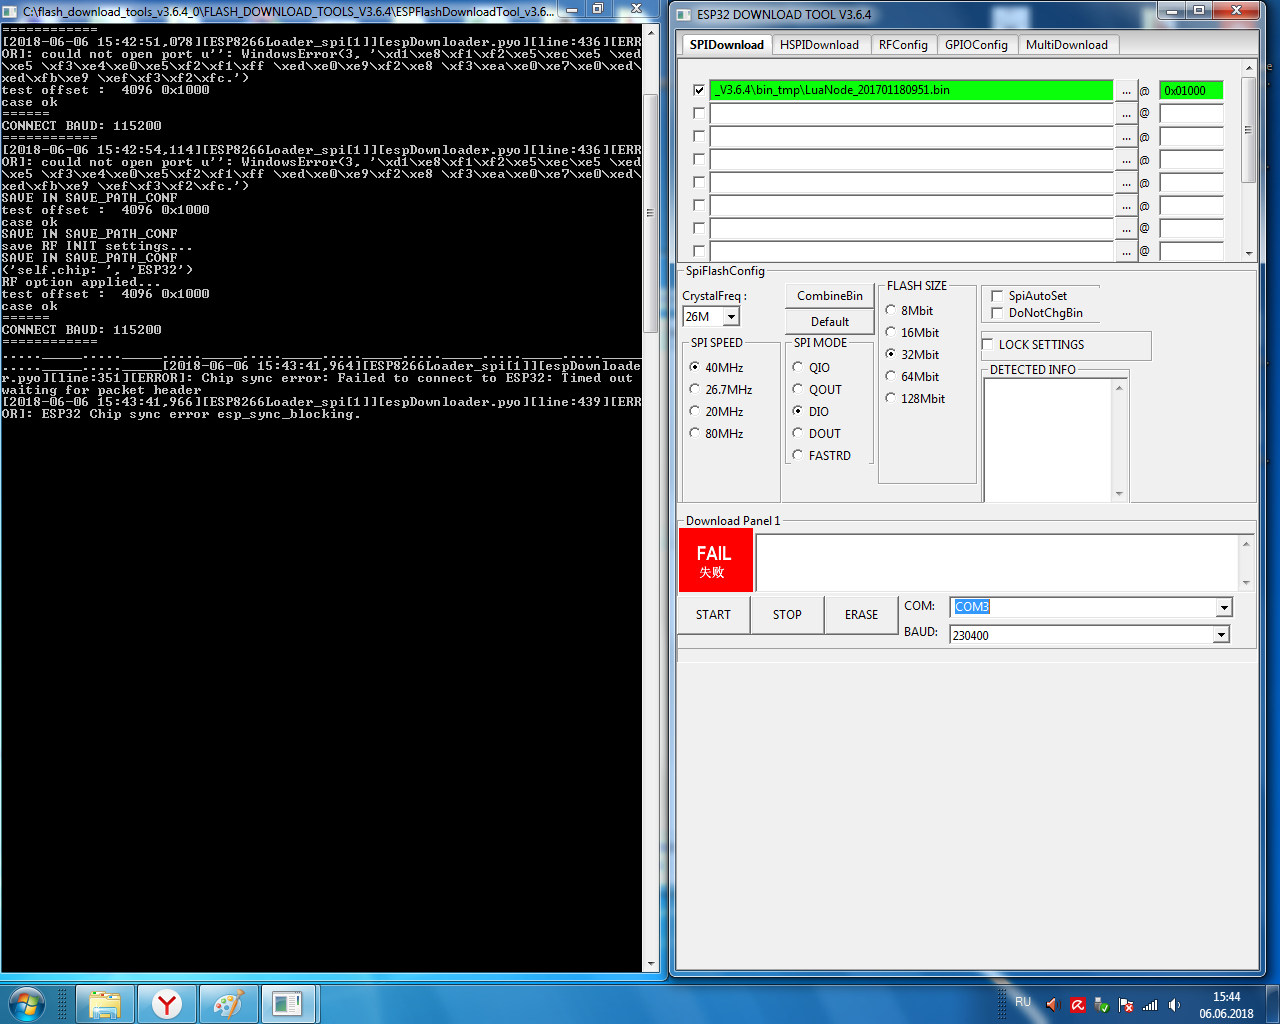Open the GPIOConfig tab
Screen dimensions: 1280x1024
[x=976, y=45]
